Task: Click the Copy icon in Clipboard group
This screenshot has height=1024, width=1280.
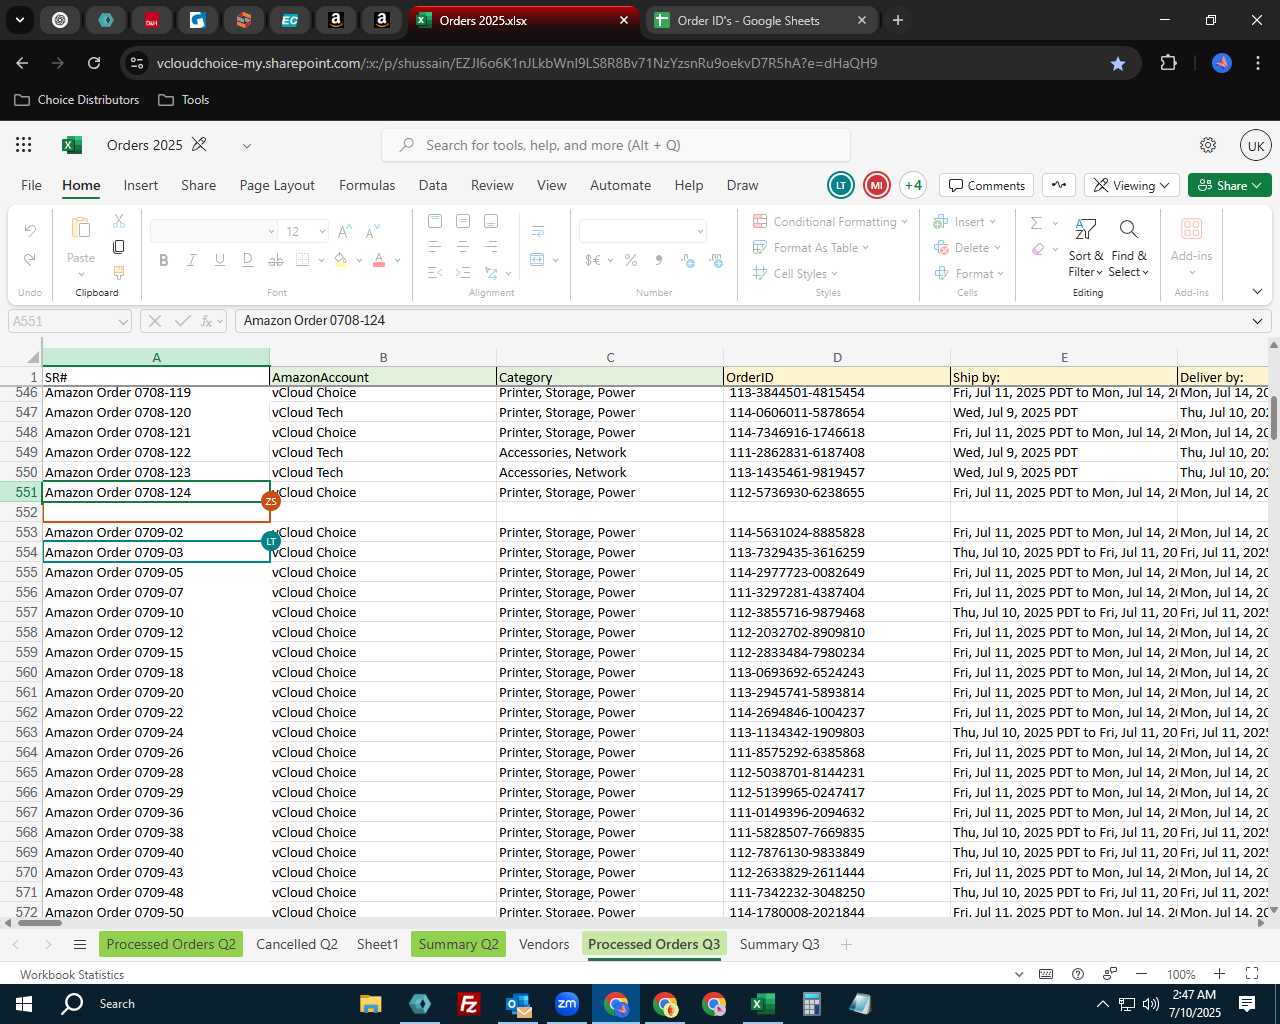Action: tap(119, 246)
